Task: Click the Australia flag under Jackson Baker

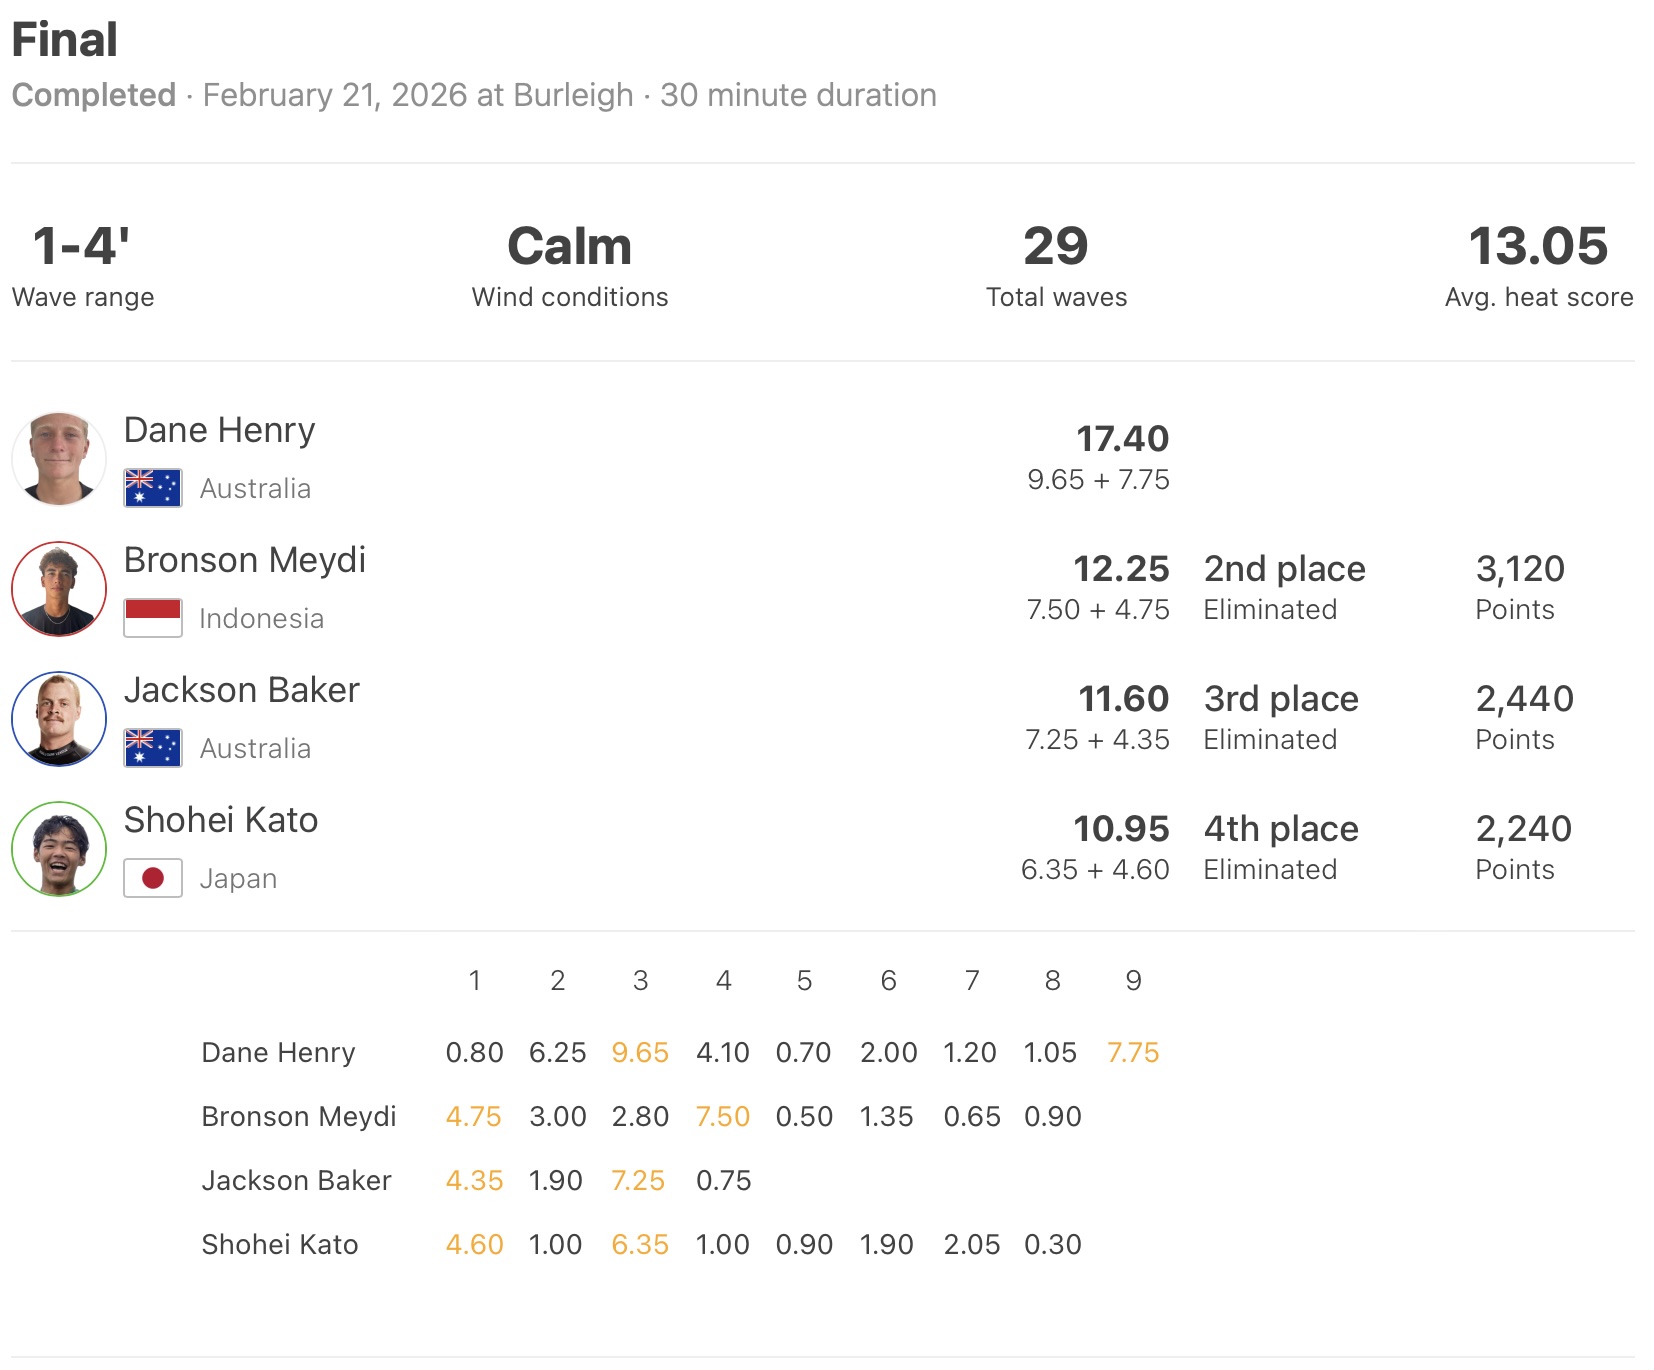Action: click(x=153, y=748)
